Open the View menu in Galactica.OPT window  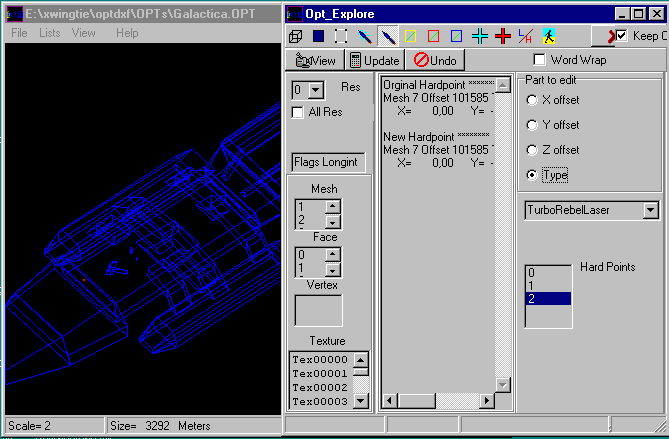(84, 33)
